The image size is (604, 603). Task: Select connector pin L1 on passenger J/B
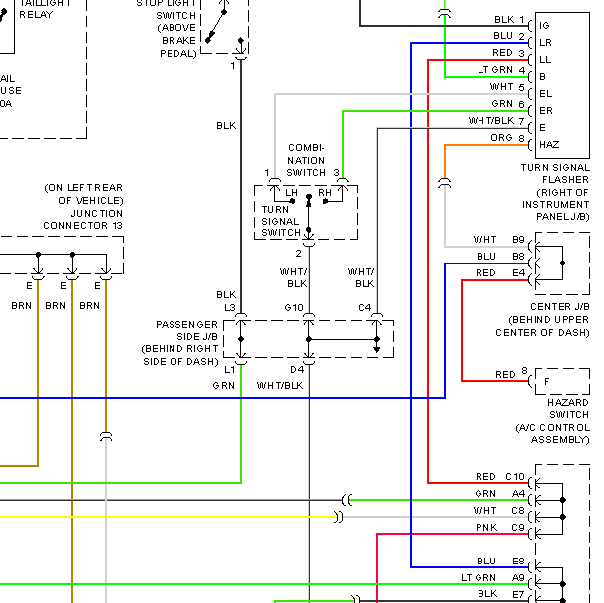click(230, 370)
